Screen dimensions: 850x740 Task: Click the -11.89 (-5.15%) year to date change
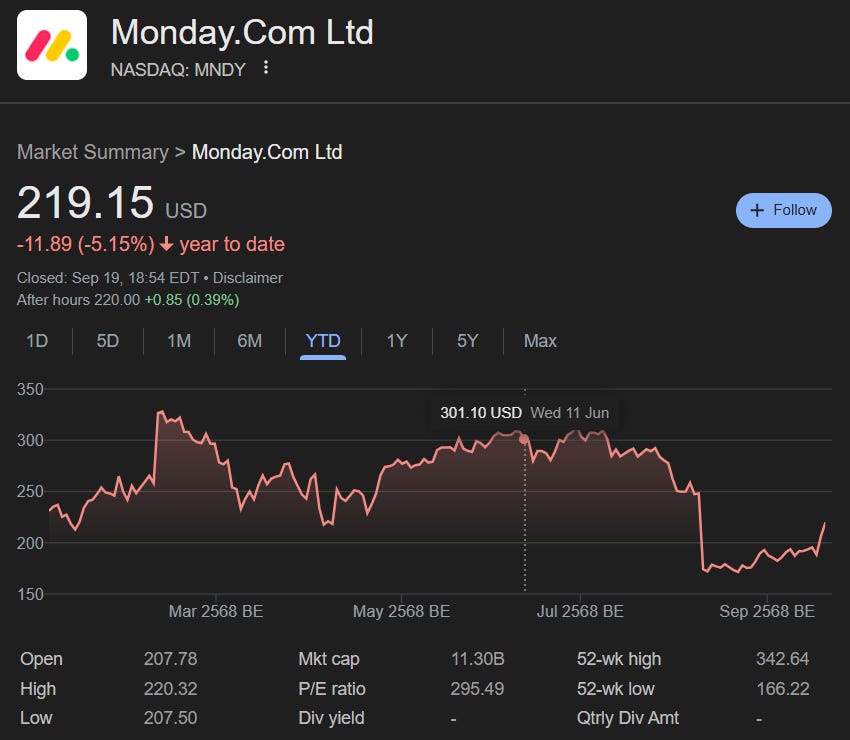[x=151, y=244]
